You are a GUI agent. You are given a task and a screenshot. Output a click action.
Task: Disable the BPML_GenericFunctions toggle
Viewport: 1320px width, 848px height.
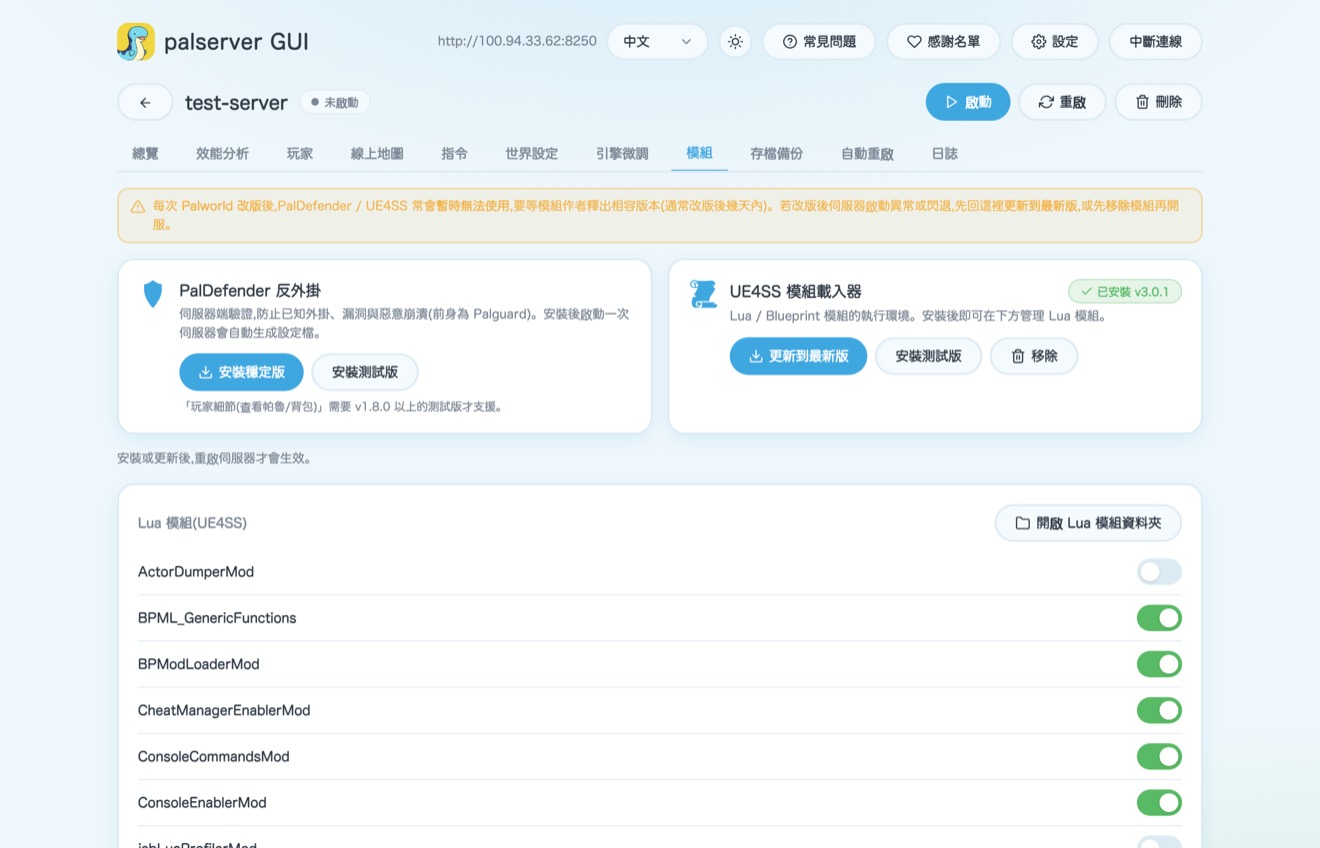(1159, 618)
